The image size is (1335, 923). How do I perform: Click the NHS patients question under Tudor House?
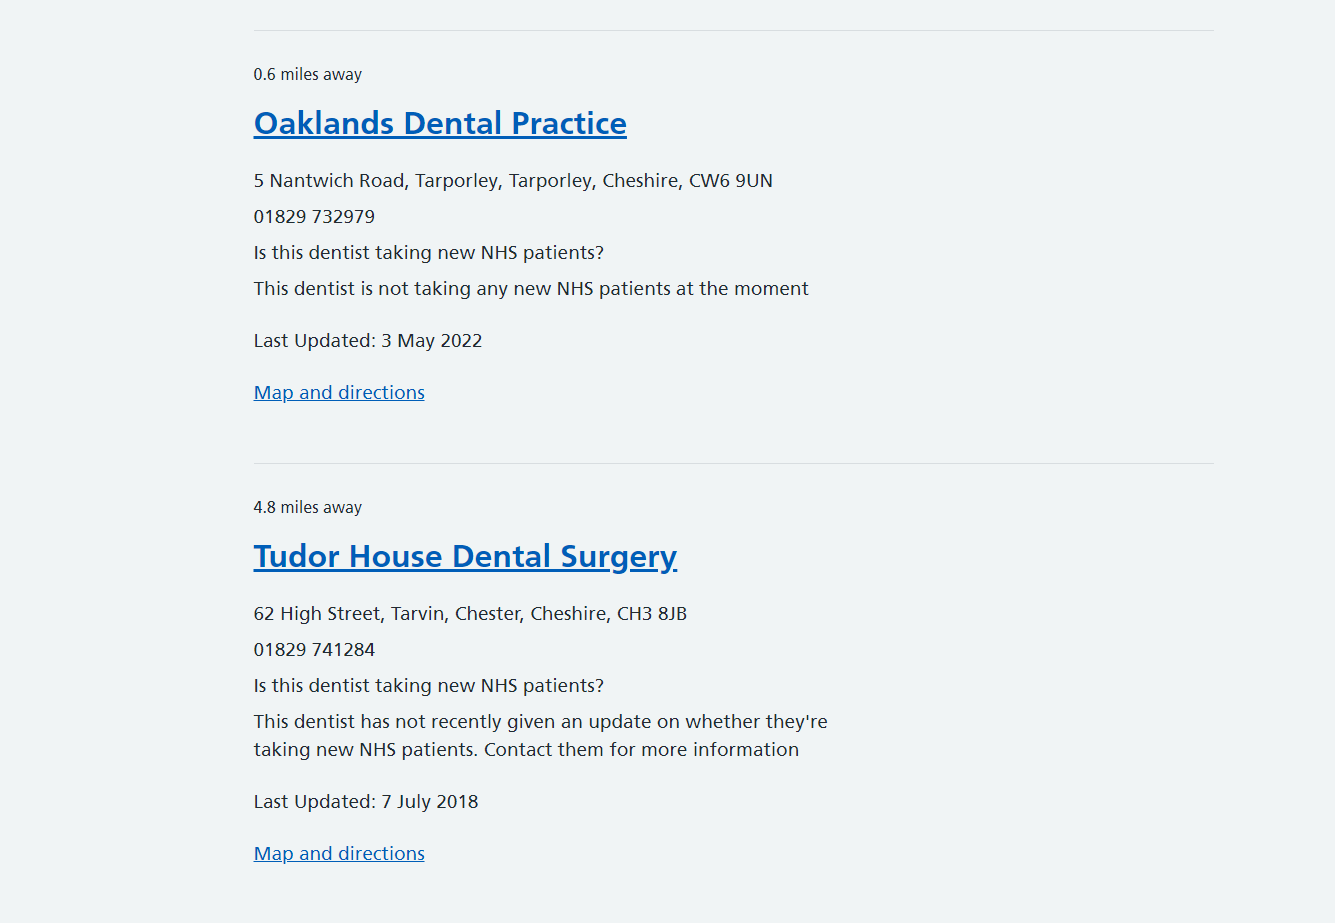coord(428,685)
